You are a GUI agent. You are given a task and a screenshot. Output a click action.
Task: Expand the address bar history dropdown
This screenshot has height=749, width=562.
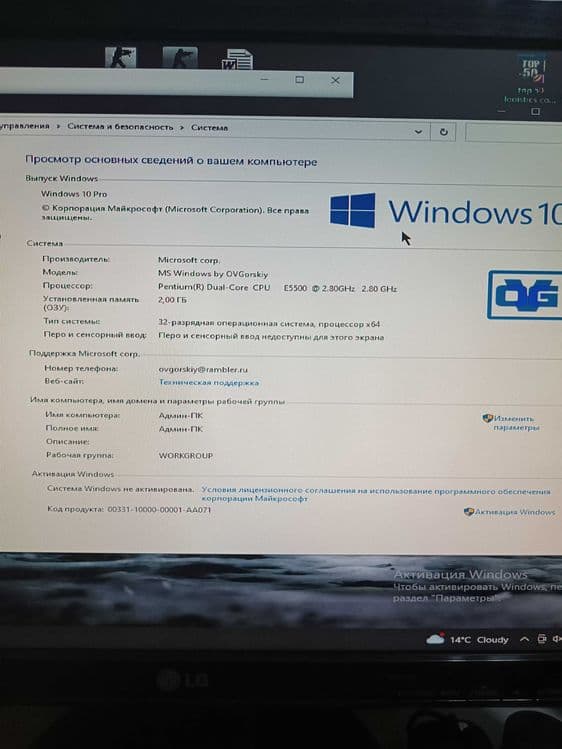418,131
